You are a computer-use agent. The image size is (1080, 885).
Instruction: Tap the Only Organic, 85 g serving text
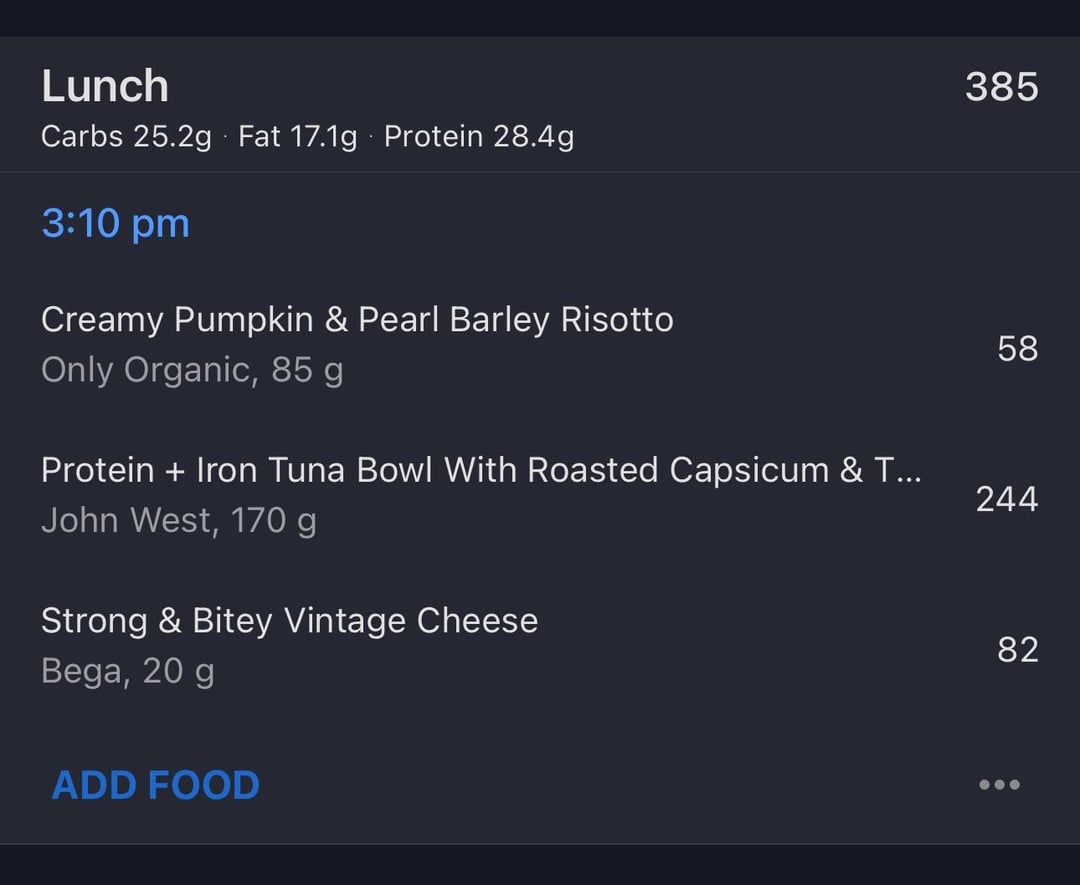coord(192,370)
